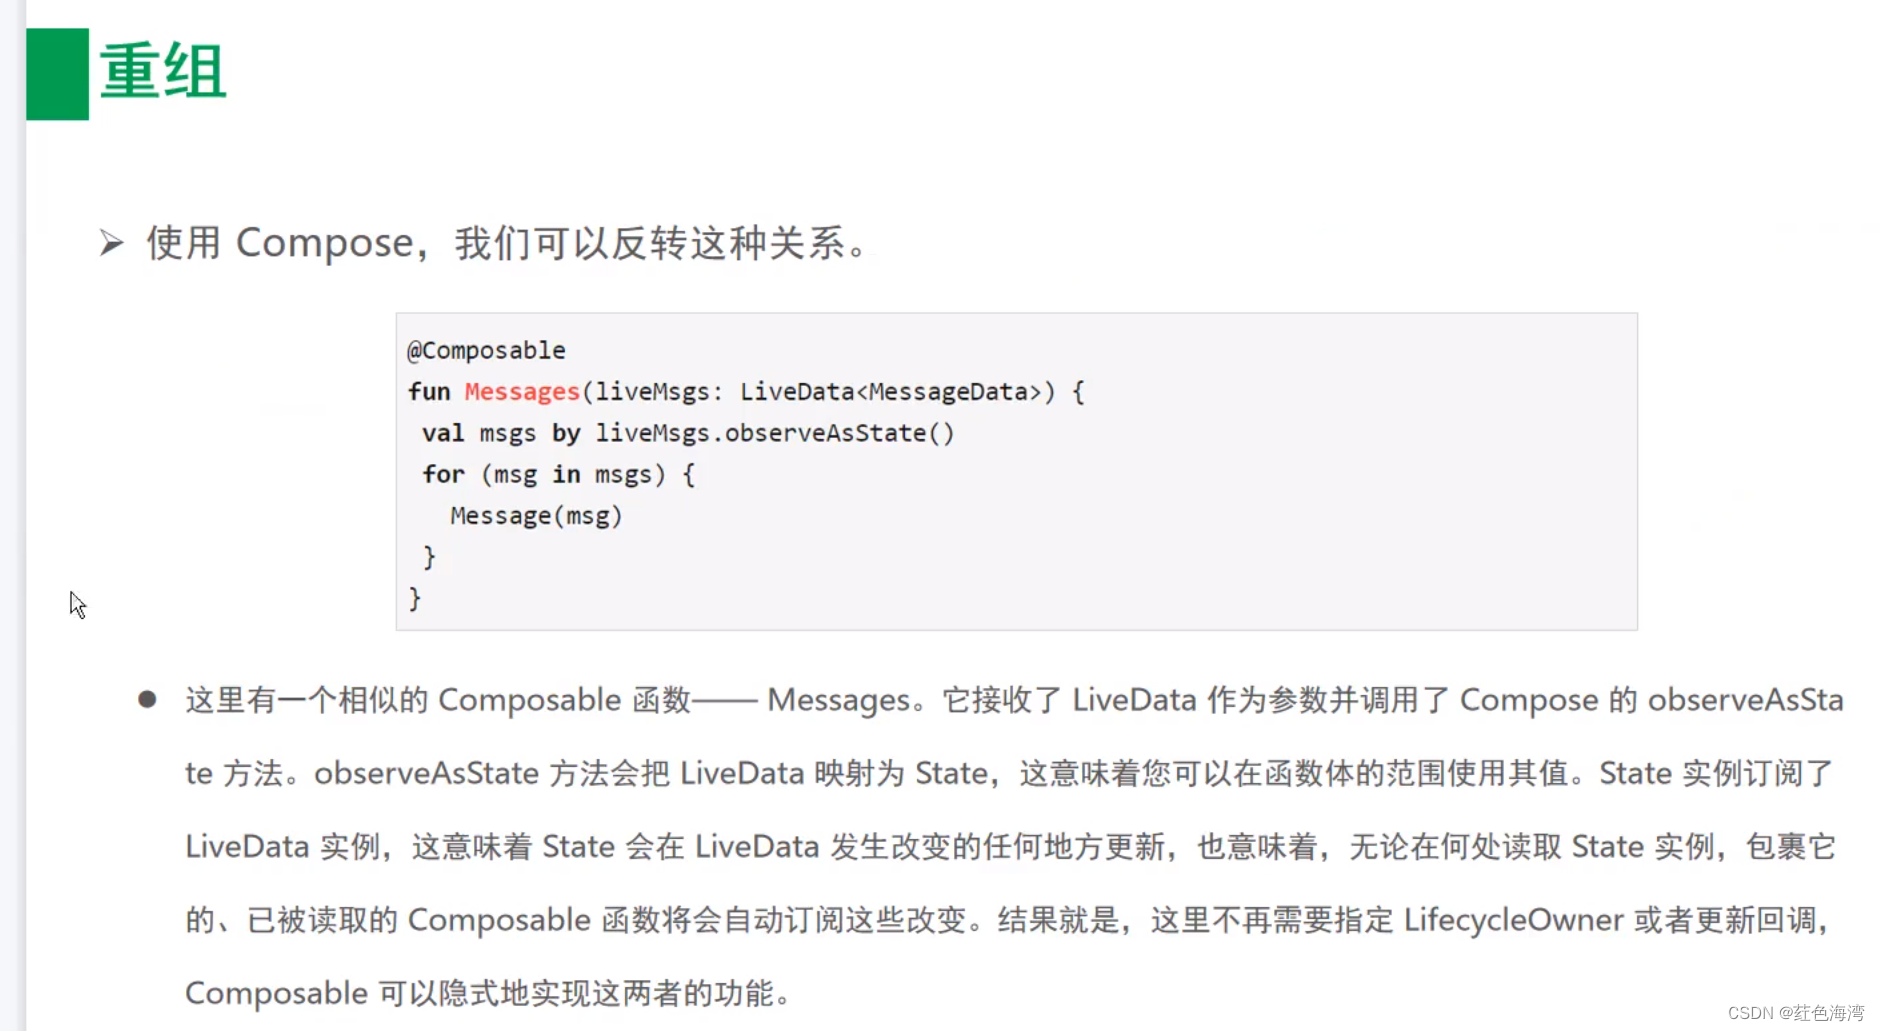Viewport: 1880px width, 1031px height.
Task: Click the green square beside the title
Action: 57,74
